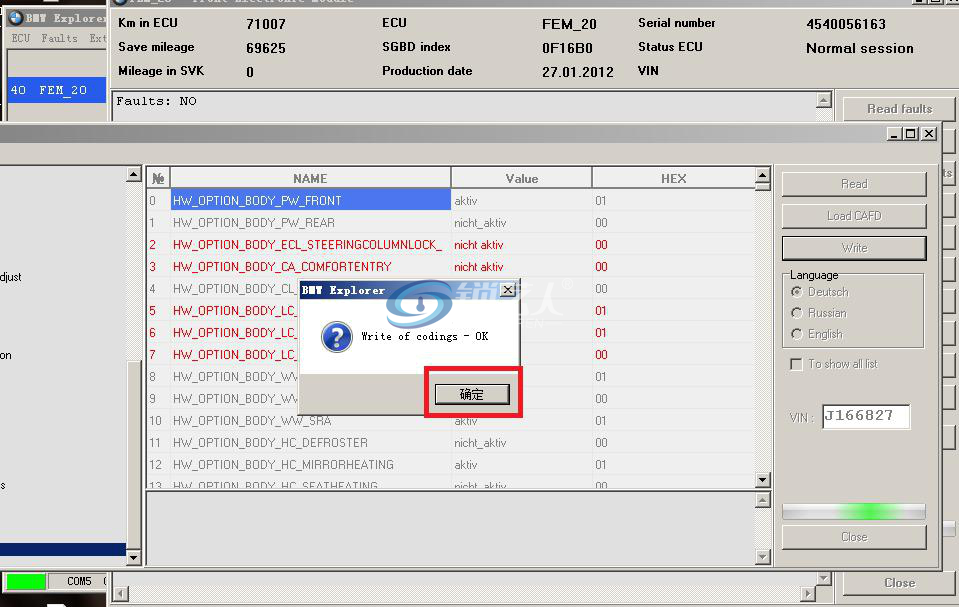The image size is (959, 607).
Task: Click nicht_aktiv value in HC_DEFROSTER row
Action: 480,443
